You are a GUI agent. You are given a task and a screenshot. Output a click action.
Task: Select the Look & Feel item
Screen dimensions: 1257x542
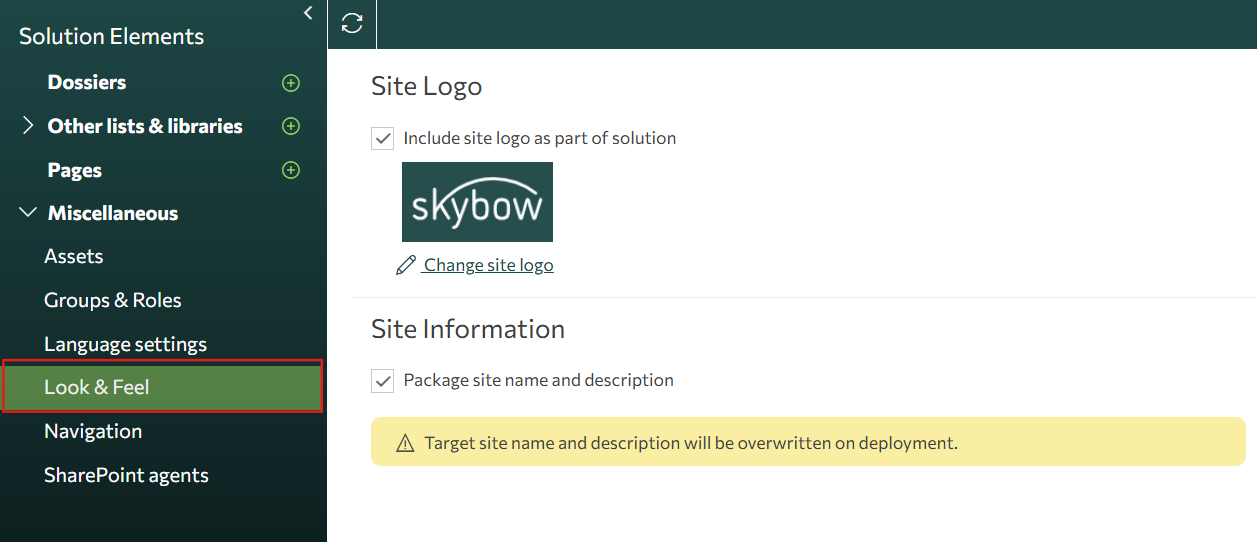pos(97,387)
